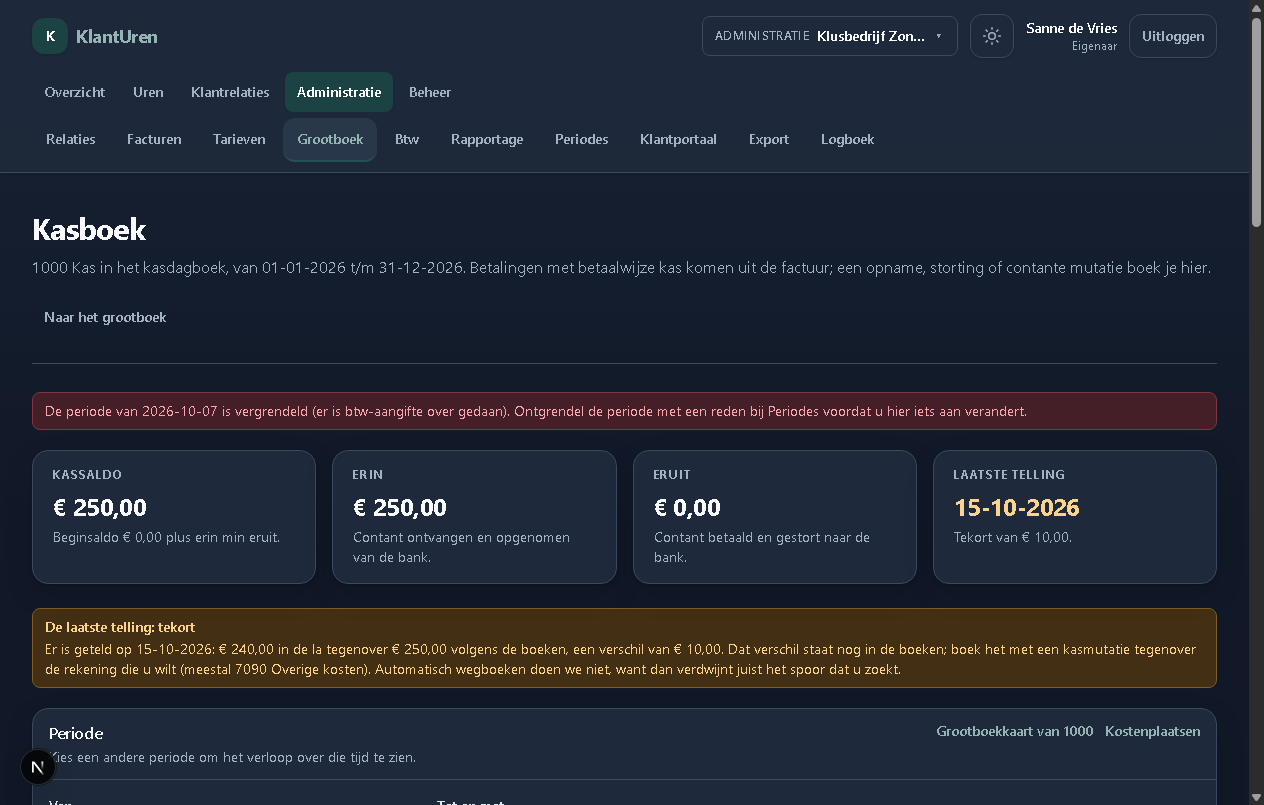This screenshot has width=1264, height=805.
Task: Click the Periode section heading
Action: point(76,734)
